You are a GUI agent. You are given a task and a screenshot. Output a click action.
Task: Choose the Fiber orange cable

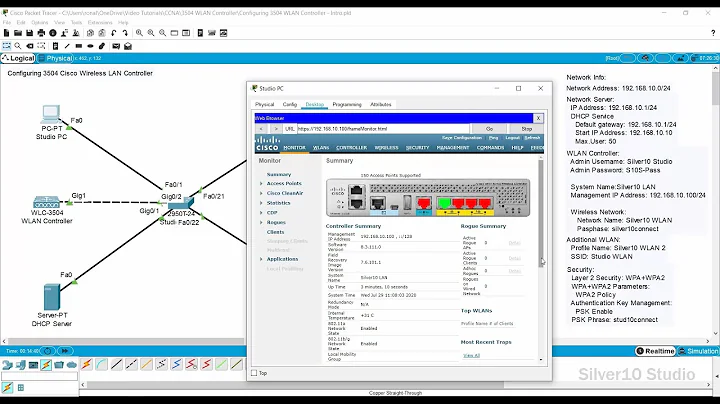coord(146,365)
